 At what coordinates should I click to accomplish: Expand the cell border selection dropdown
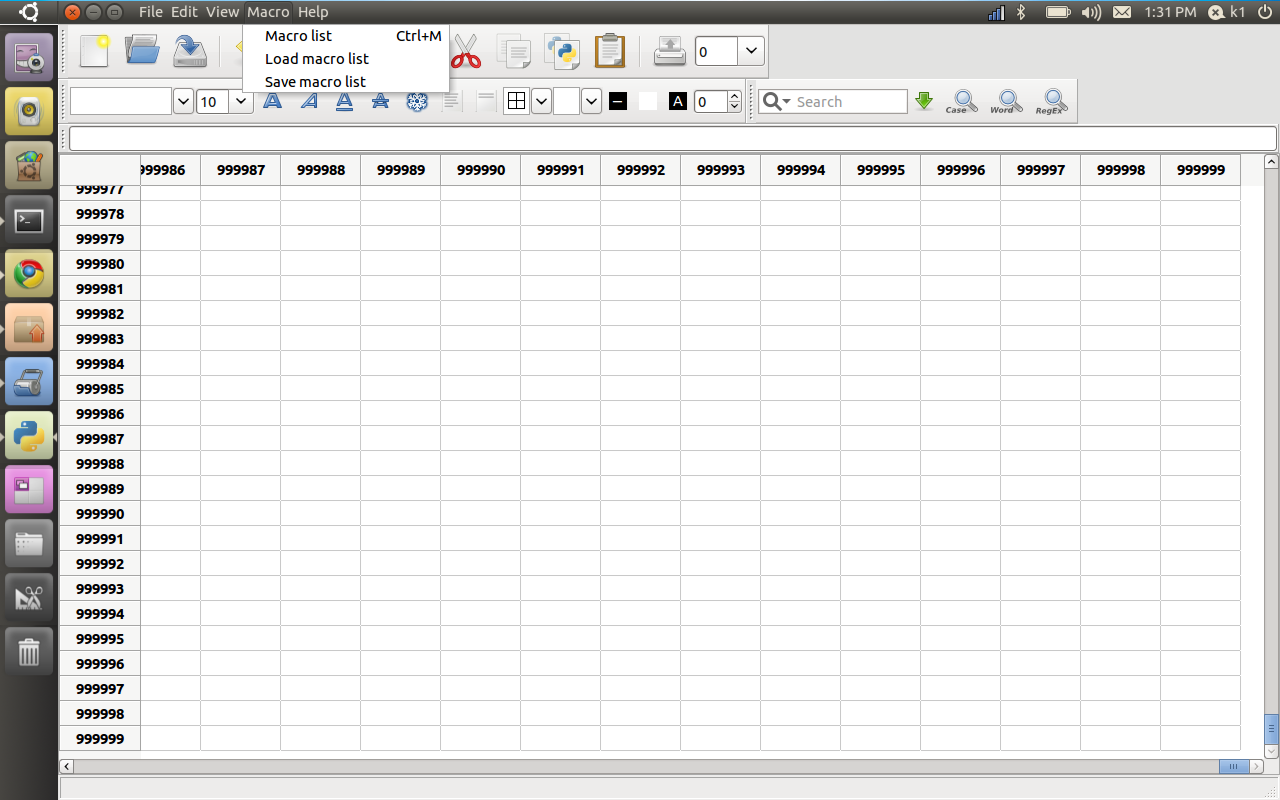pos(541,101)
